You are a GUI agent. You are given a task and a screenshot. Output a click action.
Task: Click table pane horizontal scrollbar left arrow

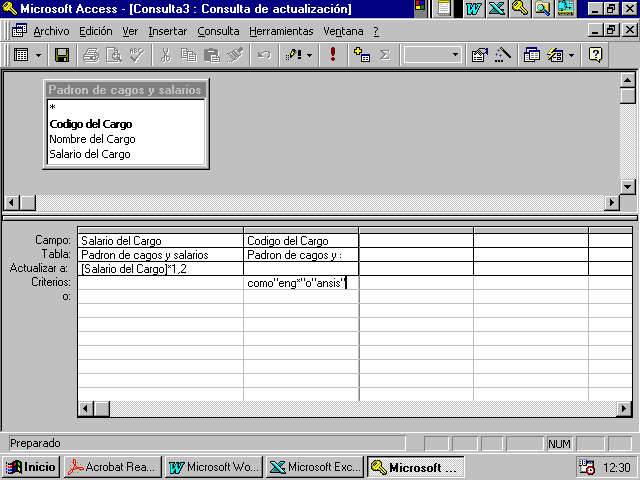(11, 202)
